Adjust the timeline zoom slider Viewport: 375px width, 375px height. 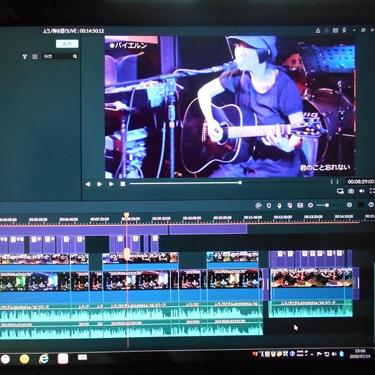point(329,205)
